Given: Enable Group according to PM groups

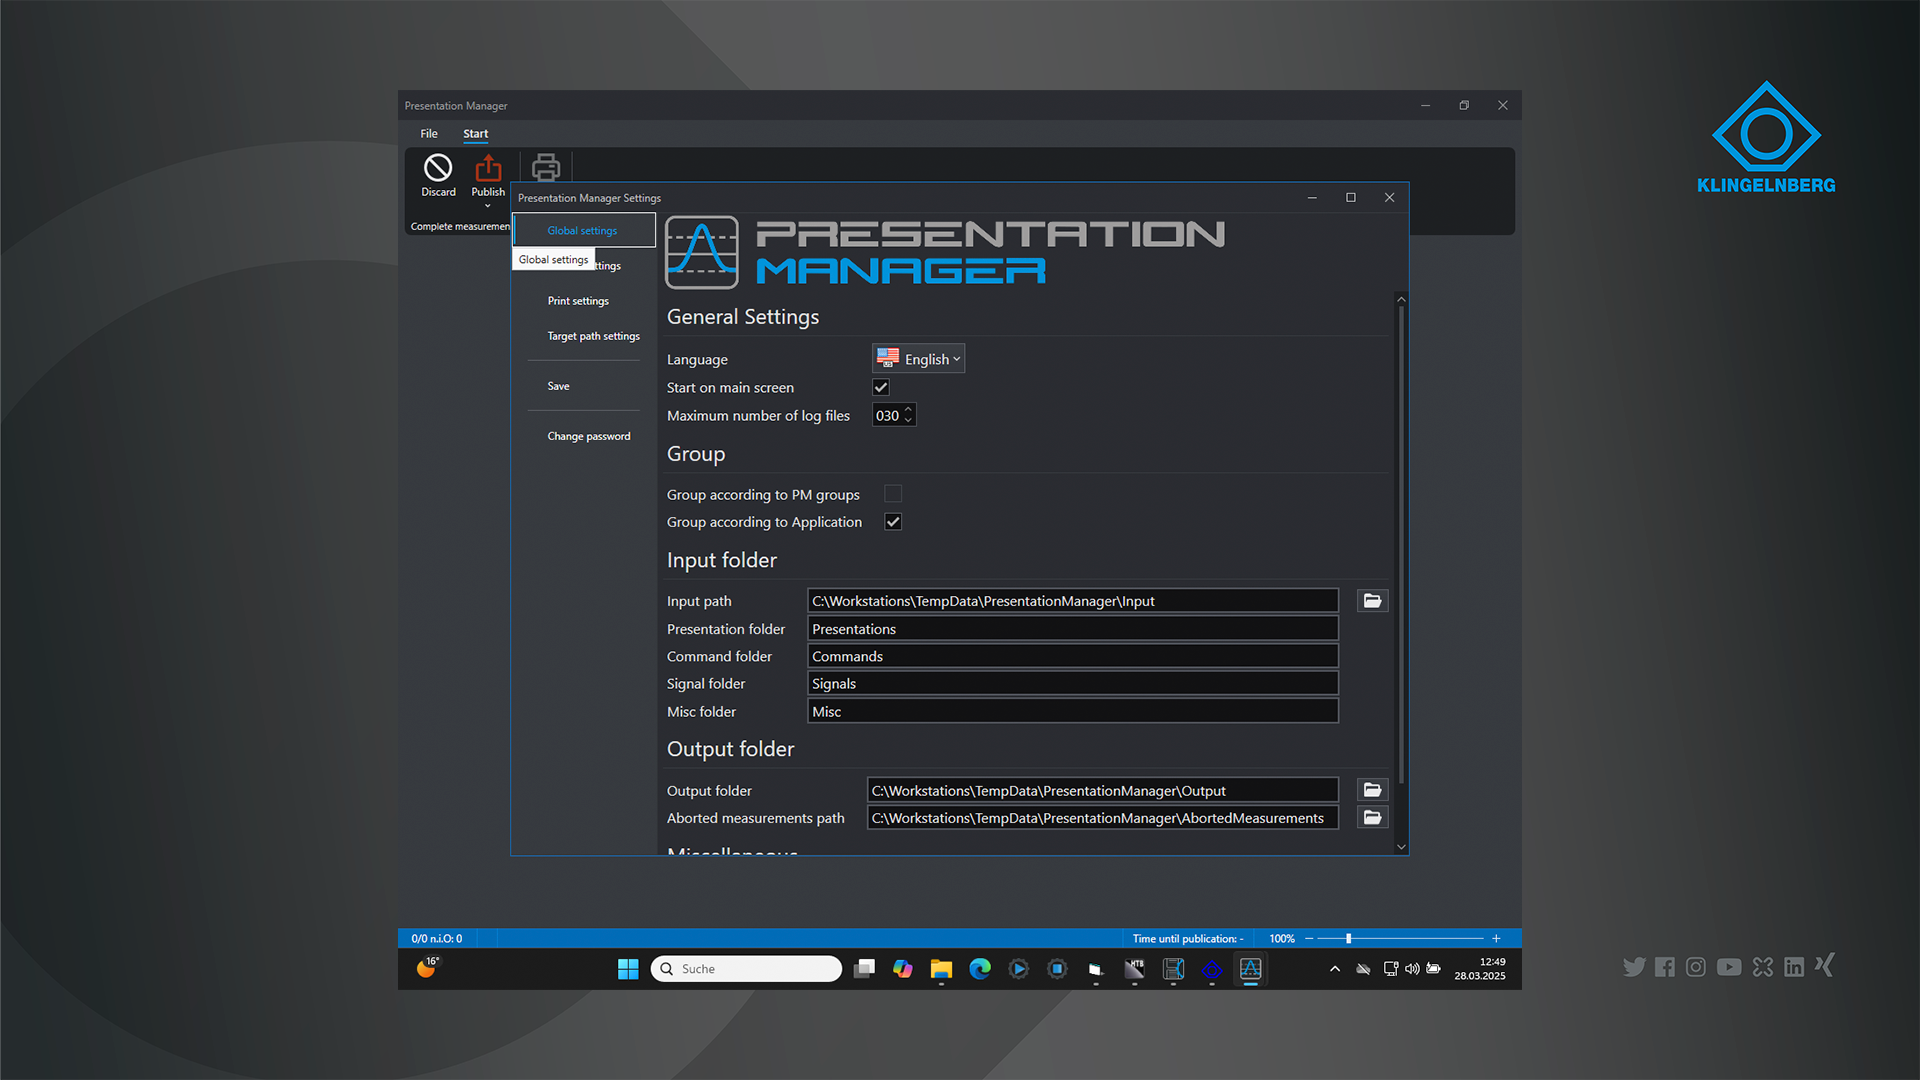Looking at the screenshot, I should tap(893, 494).
